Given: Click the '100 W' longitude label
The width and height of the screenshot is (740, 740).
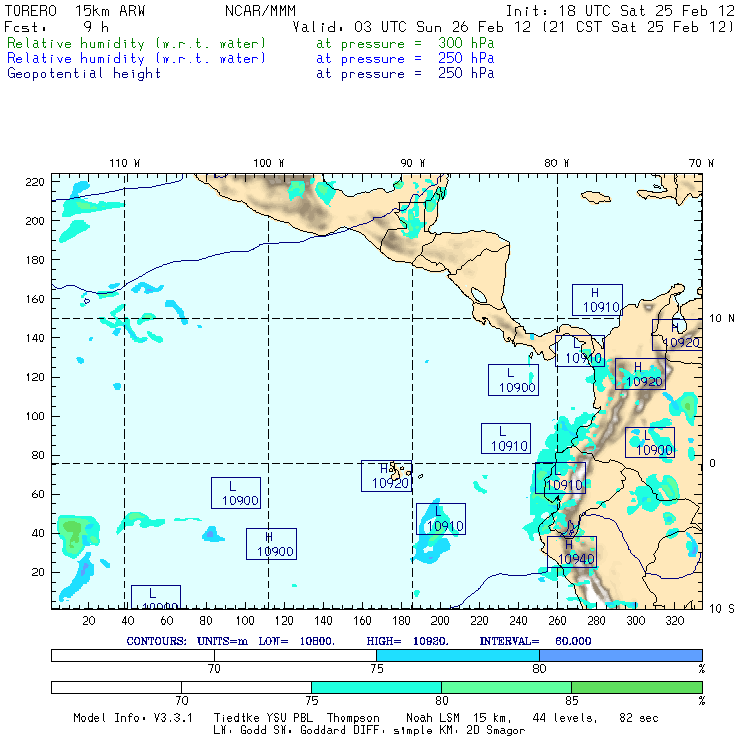Looking at the screenshot, I should point(269,163).
